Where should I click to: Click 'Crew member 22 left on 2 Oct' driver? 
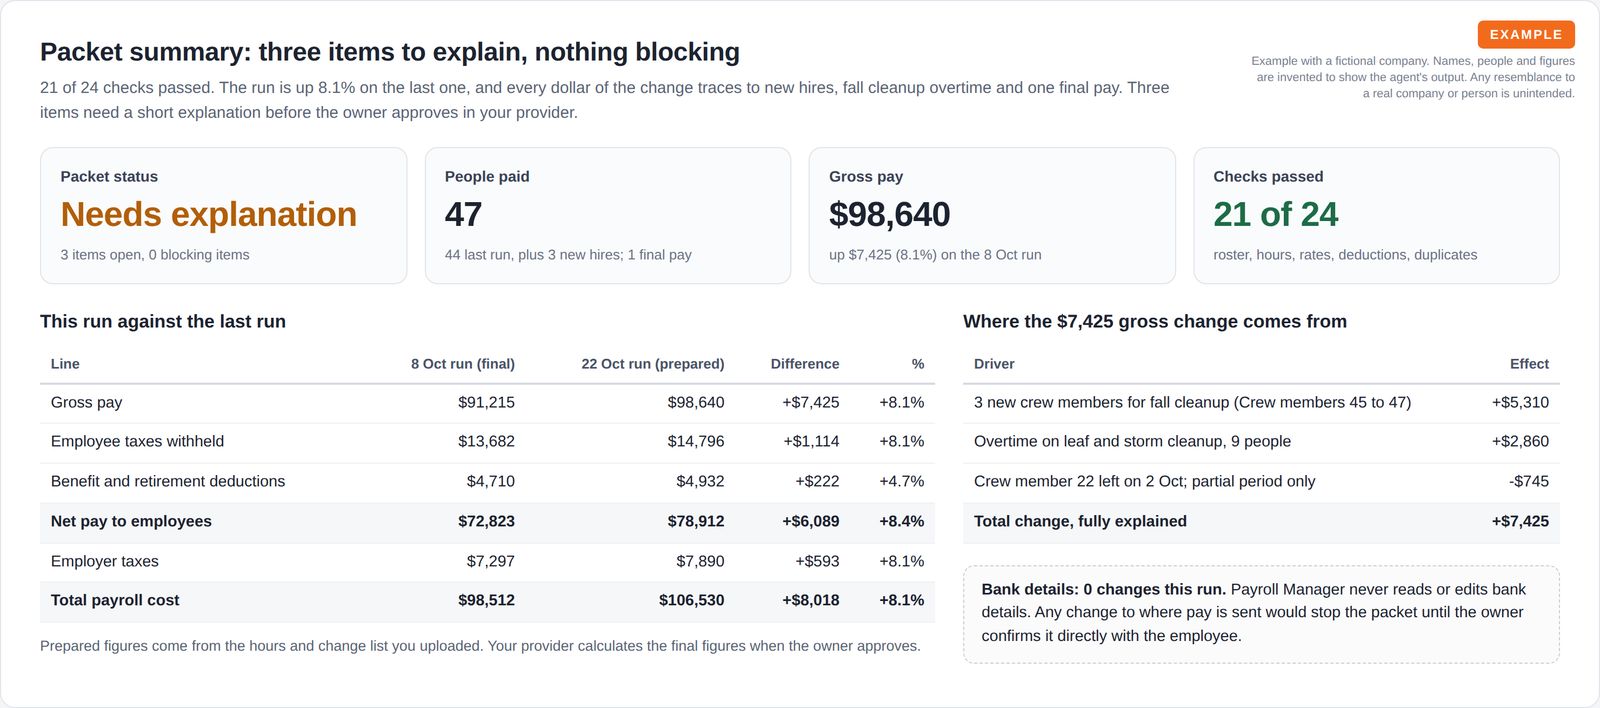[1144, 481]
